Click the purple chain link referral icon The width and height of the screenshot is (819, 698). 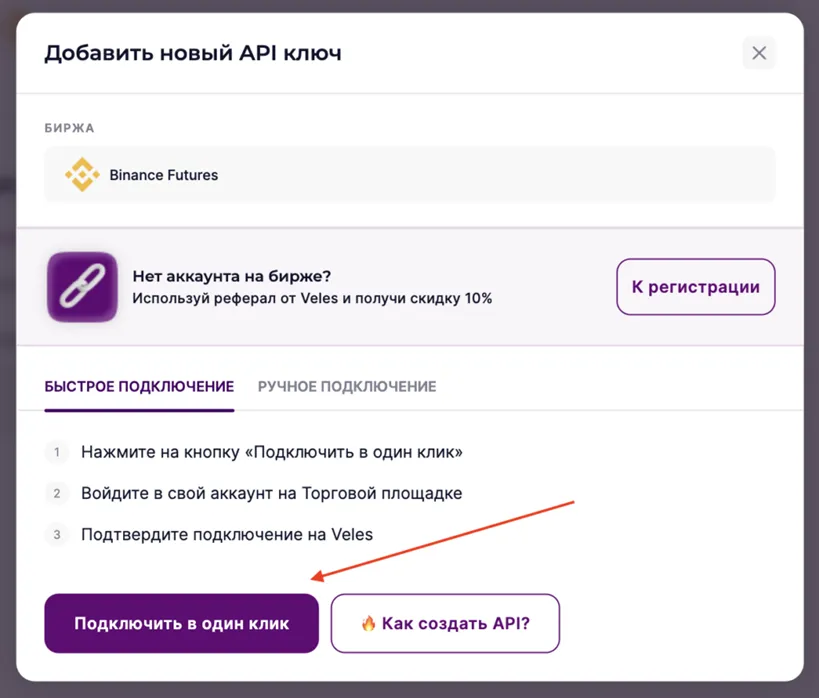pyautogui.click(x=82, y=287)
